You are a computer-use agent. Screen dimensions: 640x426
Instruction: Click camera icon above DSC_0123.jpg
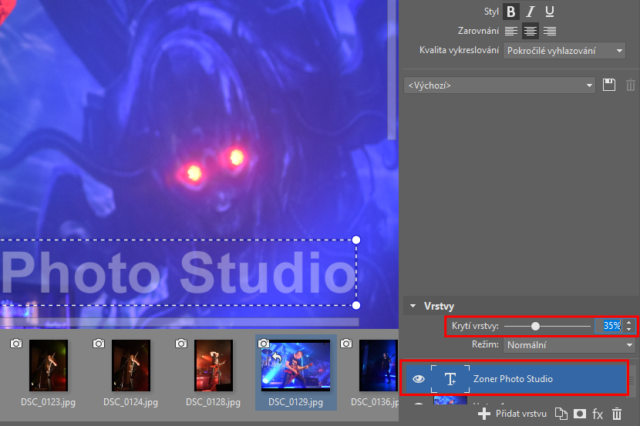click(x=16, y=344)
